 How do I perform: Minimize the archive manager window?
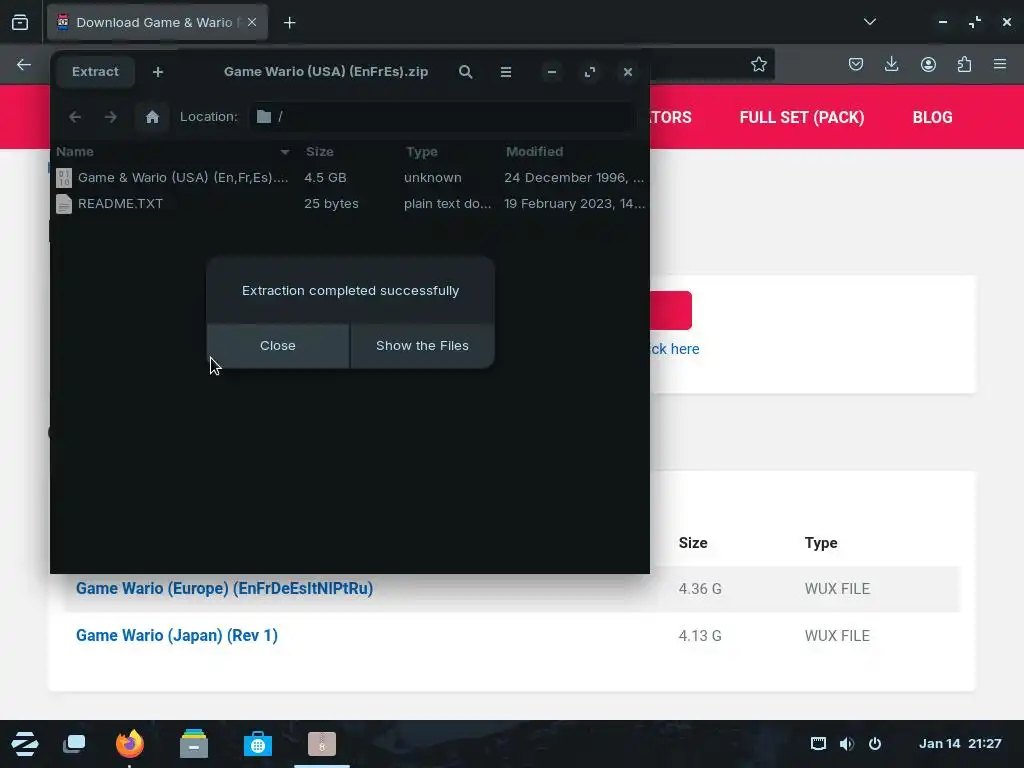tap(552, 72)
